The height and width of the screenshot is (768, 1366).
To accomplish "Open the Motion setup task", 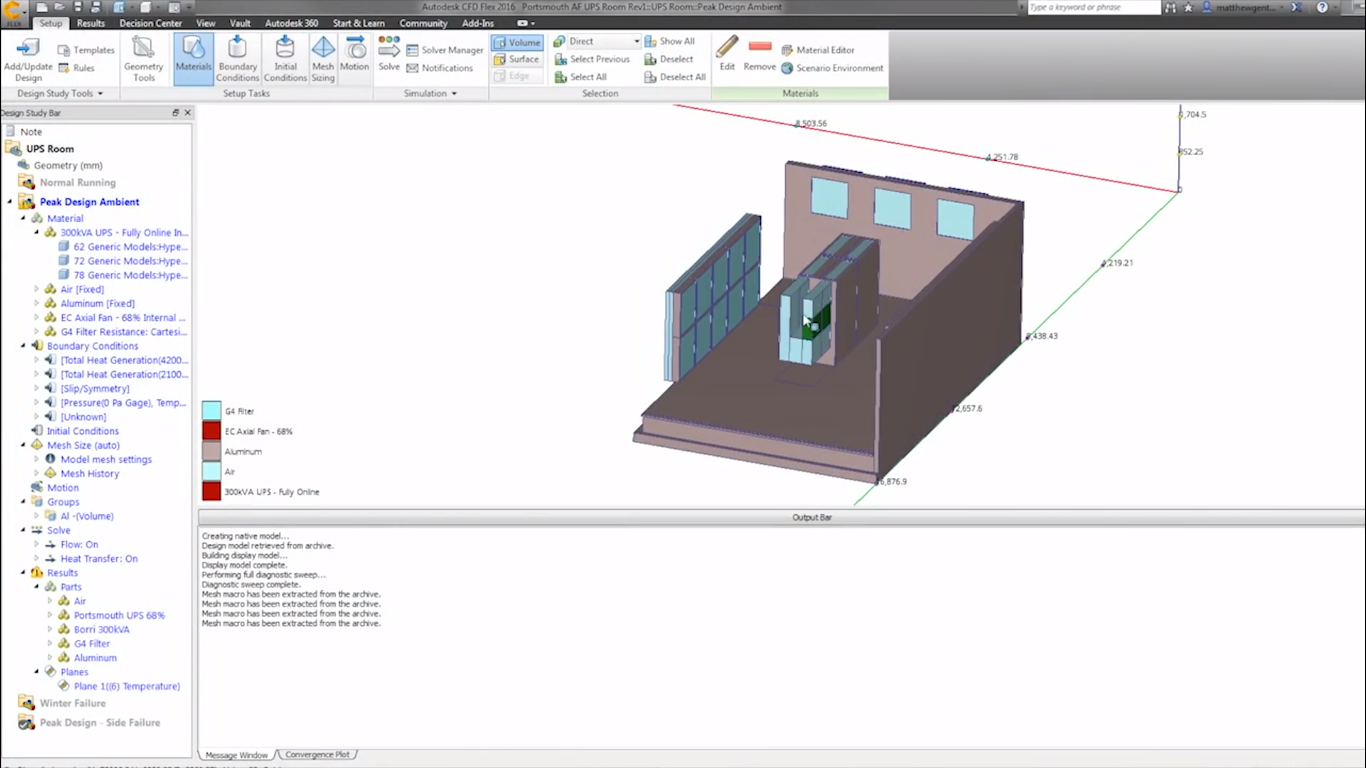I will (355, 55).
